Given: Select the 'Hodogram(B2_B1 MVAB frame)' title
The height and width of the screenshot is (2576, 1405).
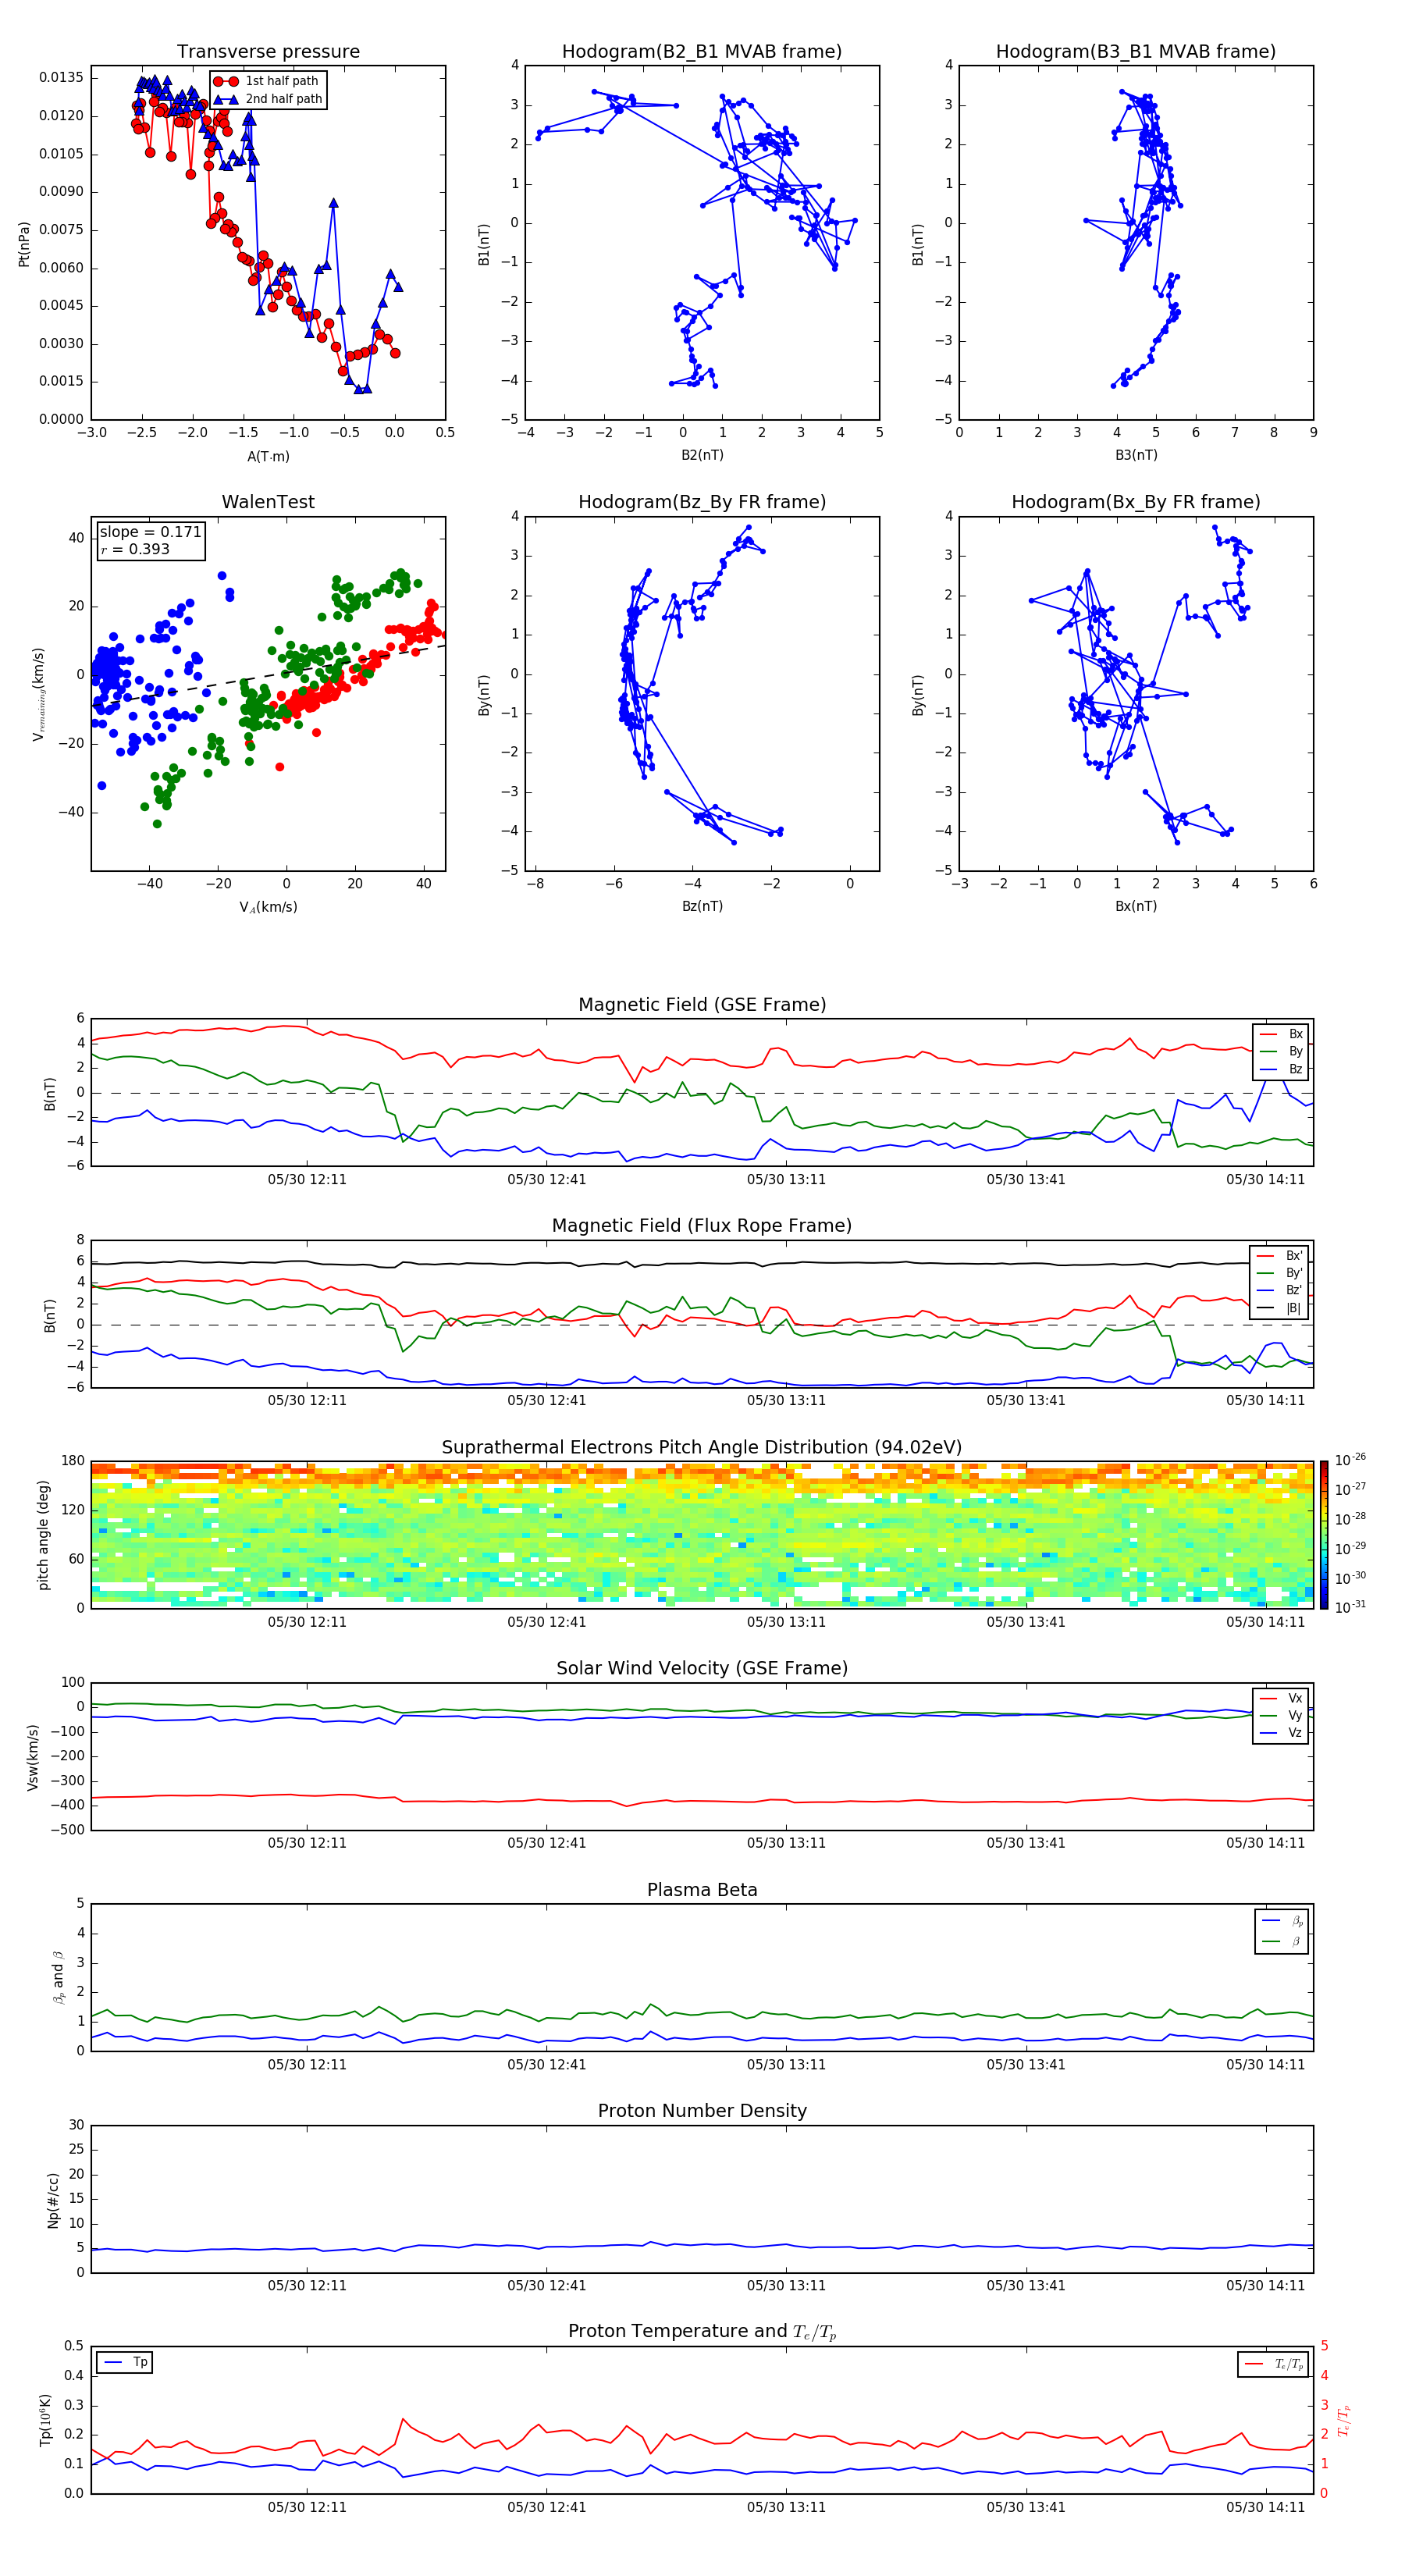Looking at the screenshot, I should click(702, 52).
